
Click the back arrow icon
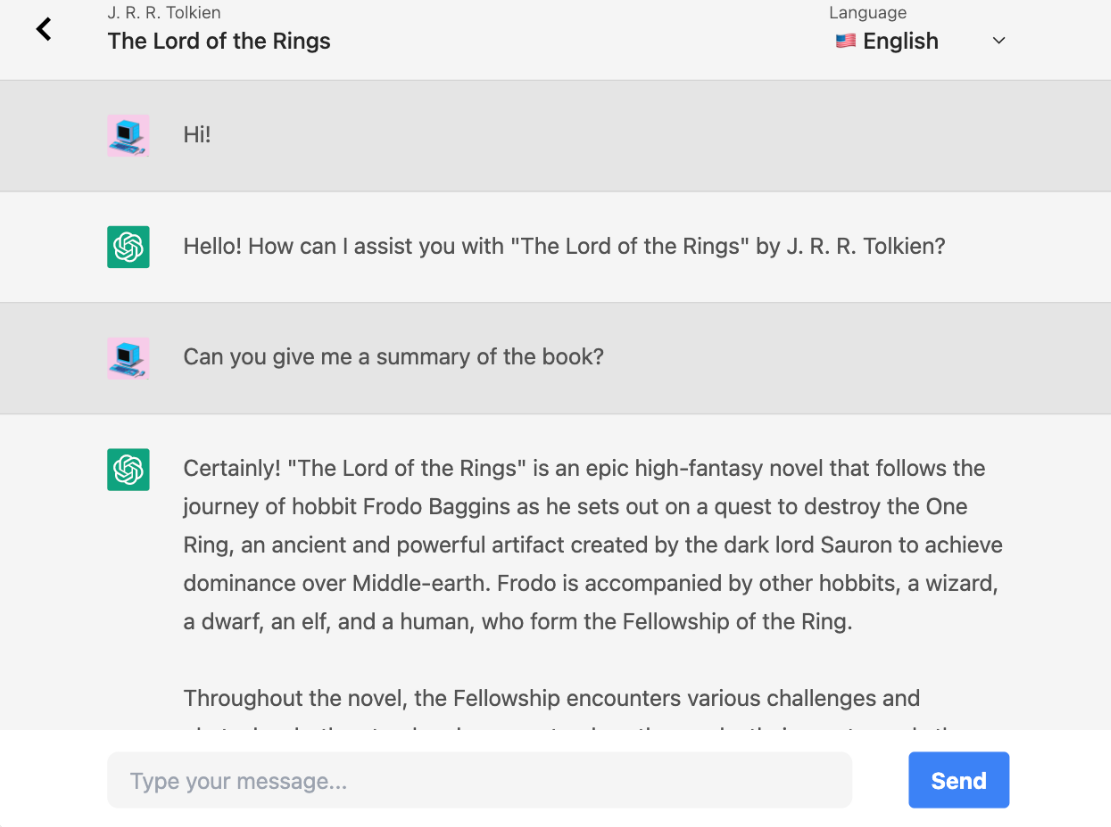click(43, 29)
